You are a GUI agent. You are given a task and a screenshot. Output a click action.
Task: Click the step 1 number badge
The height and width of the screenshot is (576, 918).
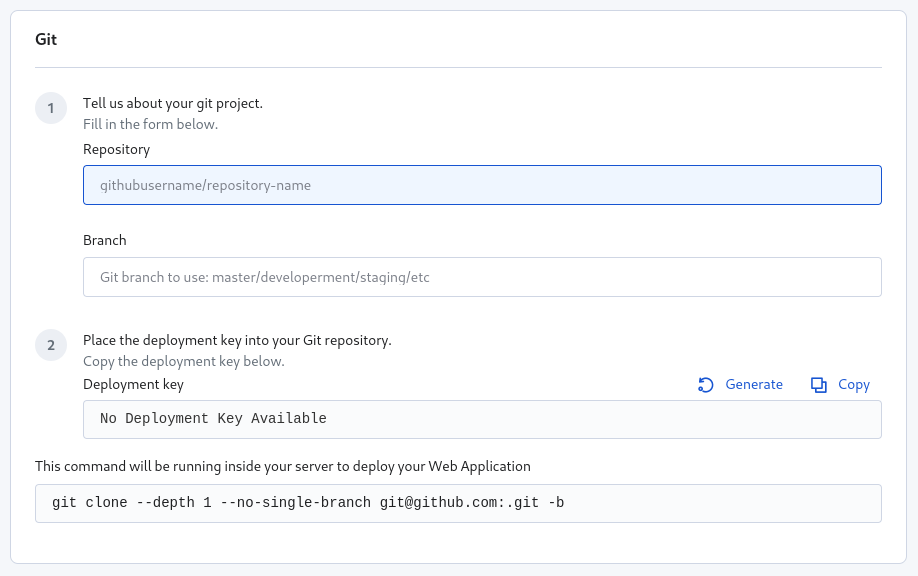[51, 108]
